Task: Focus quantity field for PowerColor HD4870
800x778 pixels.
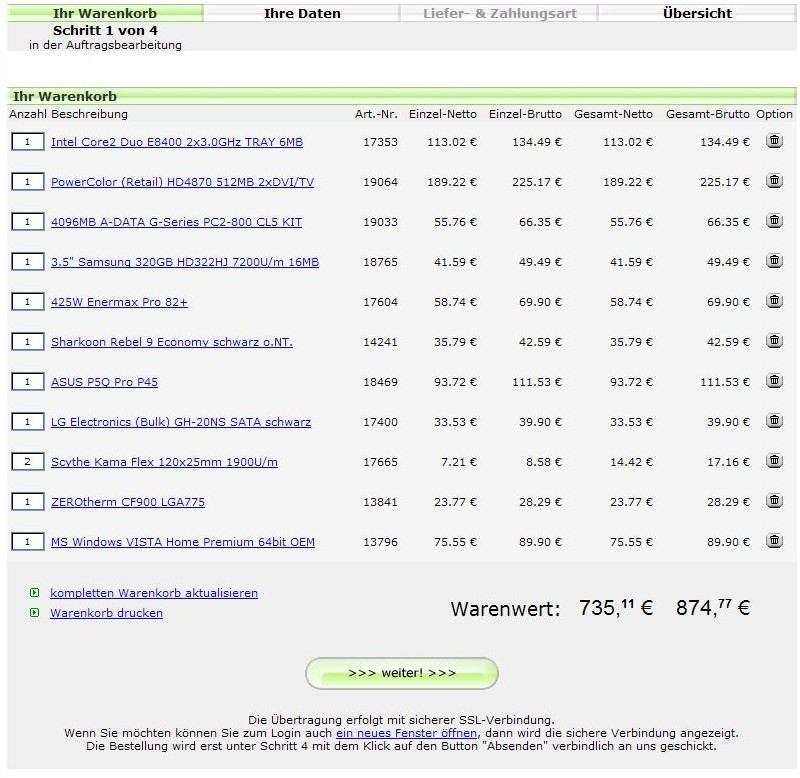Action: (28, 182)
